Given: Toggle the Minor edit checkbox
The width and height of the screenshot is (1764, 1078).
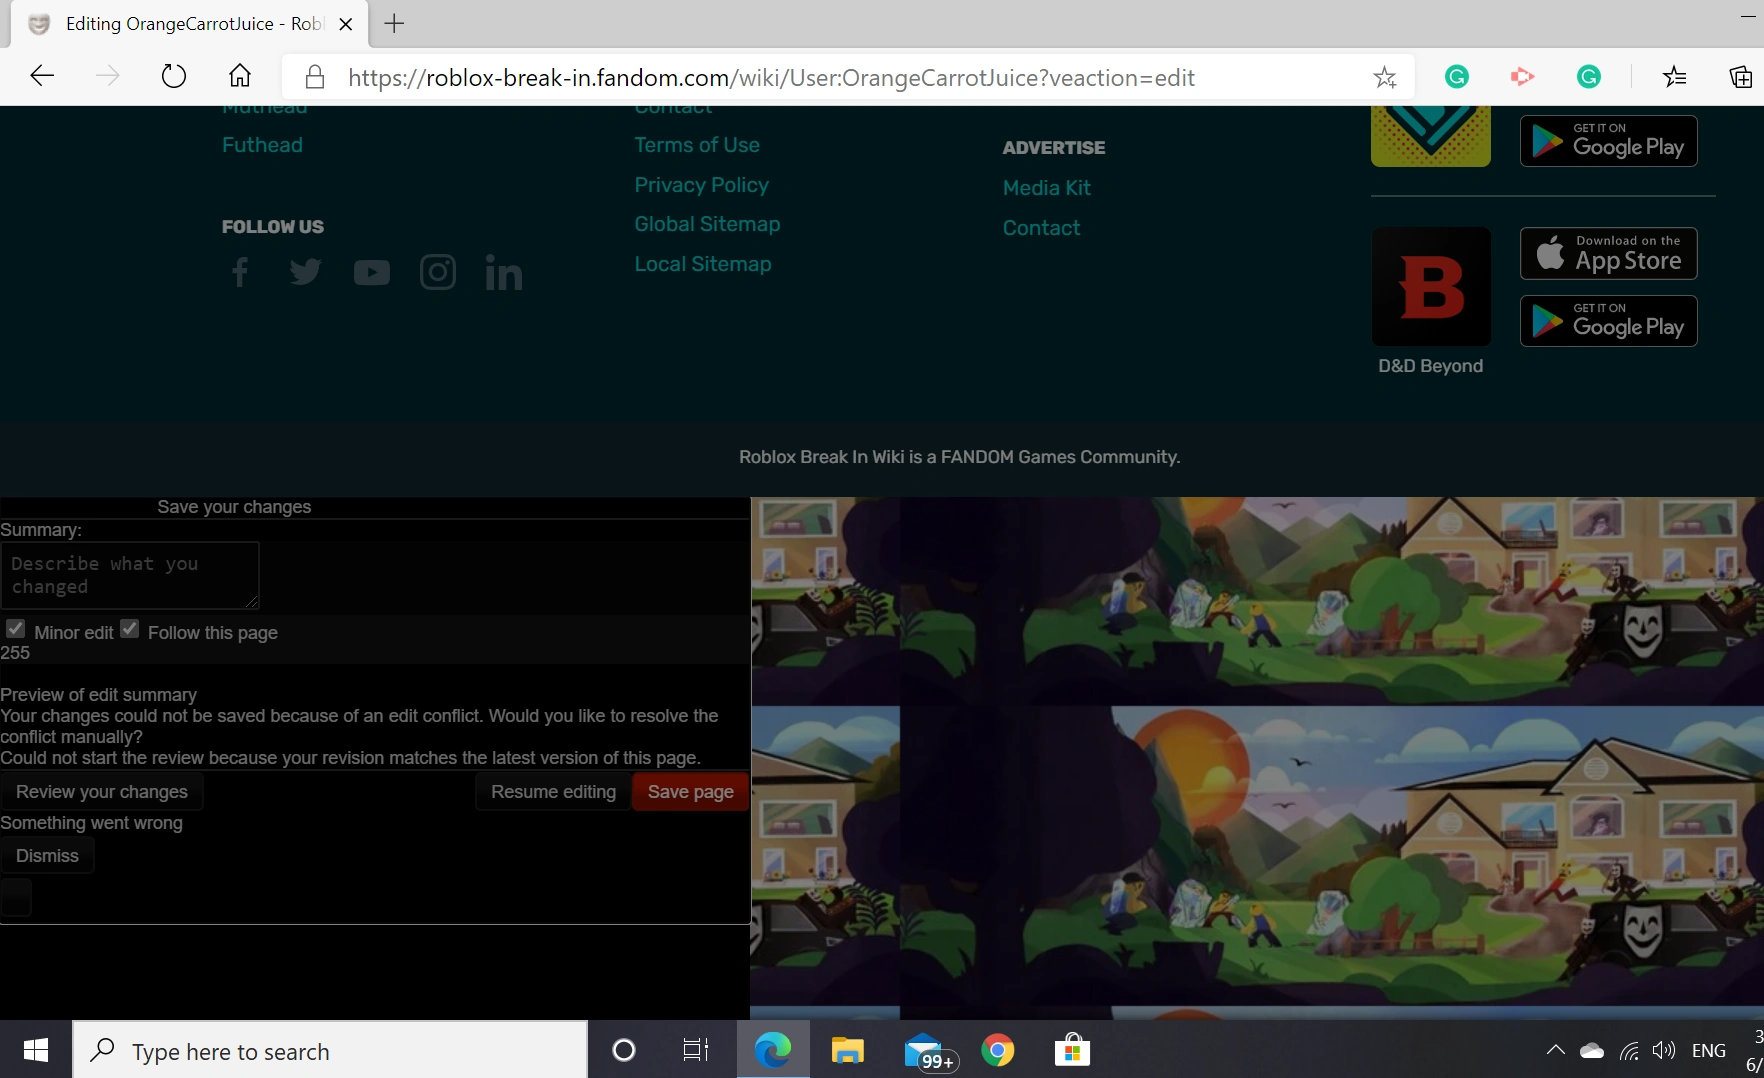Looking at the screenshot, I should pos(15,629).
